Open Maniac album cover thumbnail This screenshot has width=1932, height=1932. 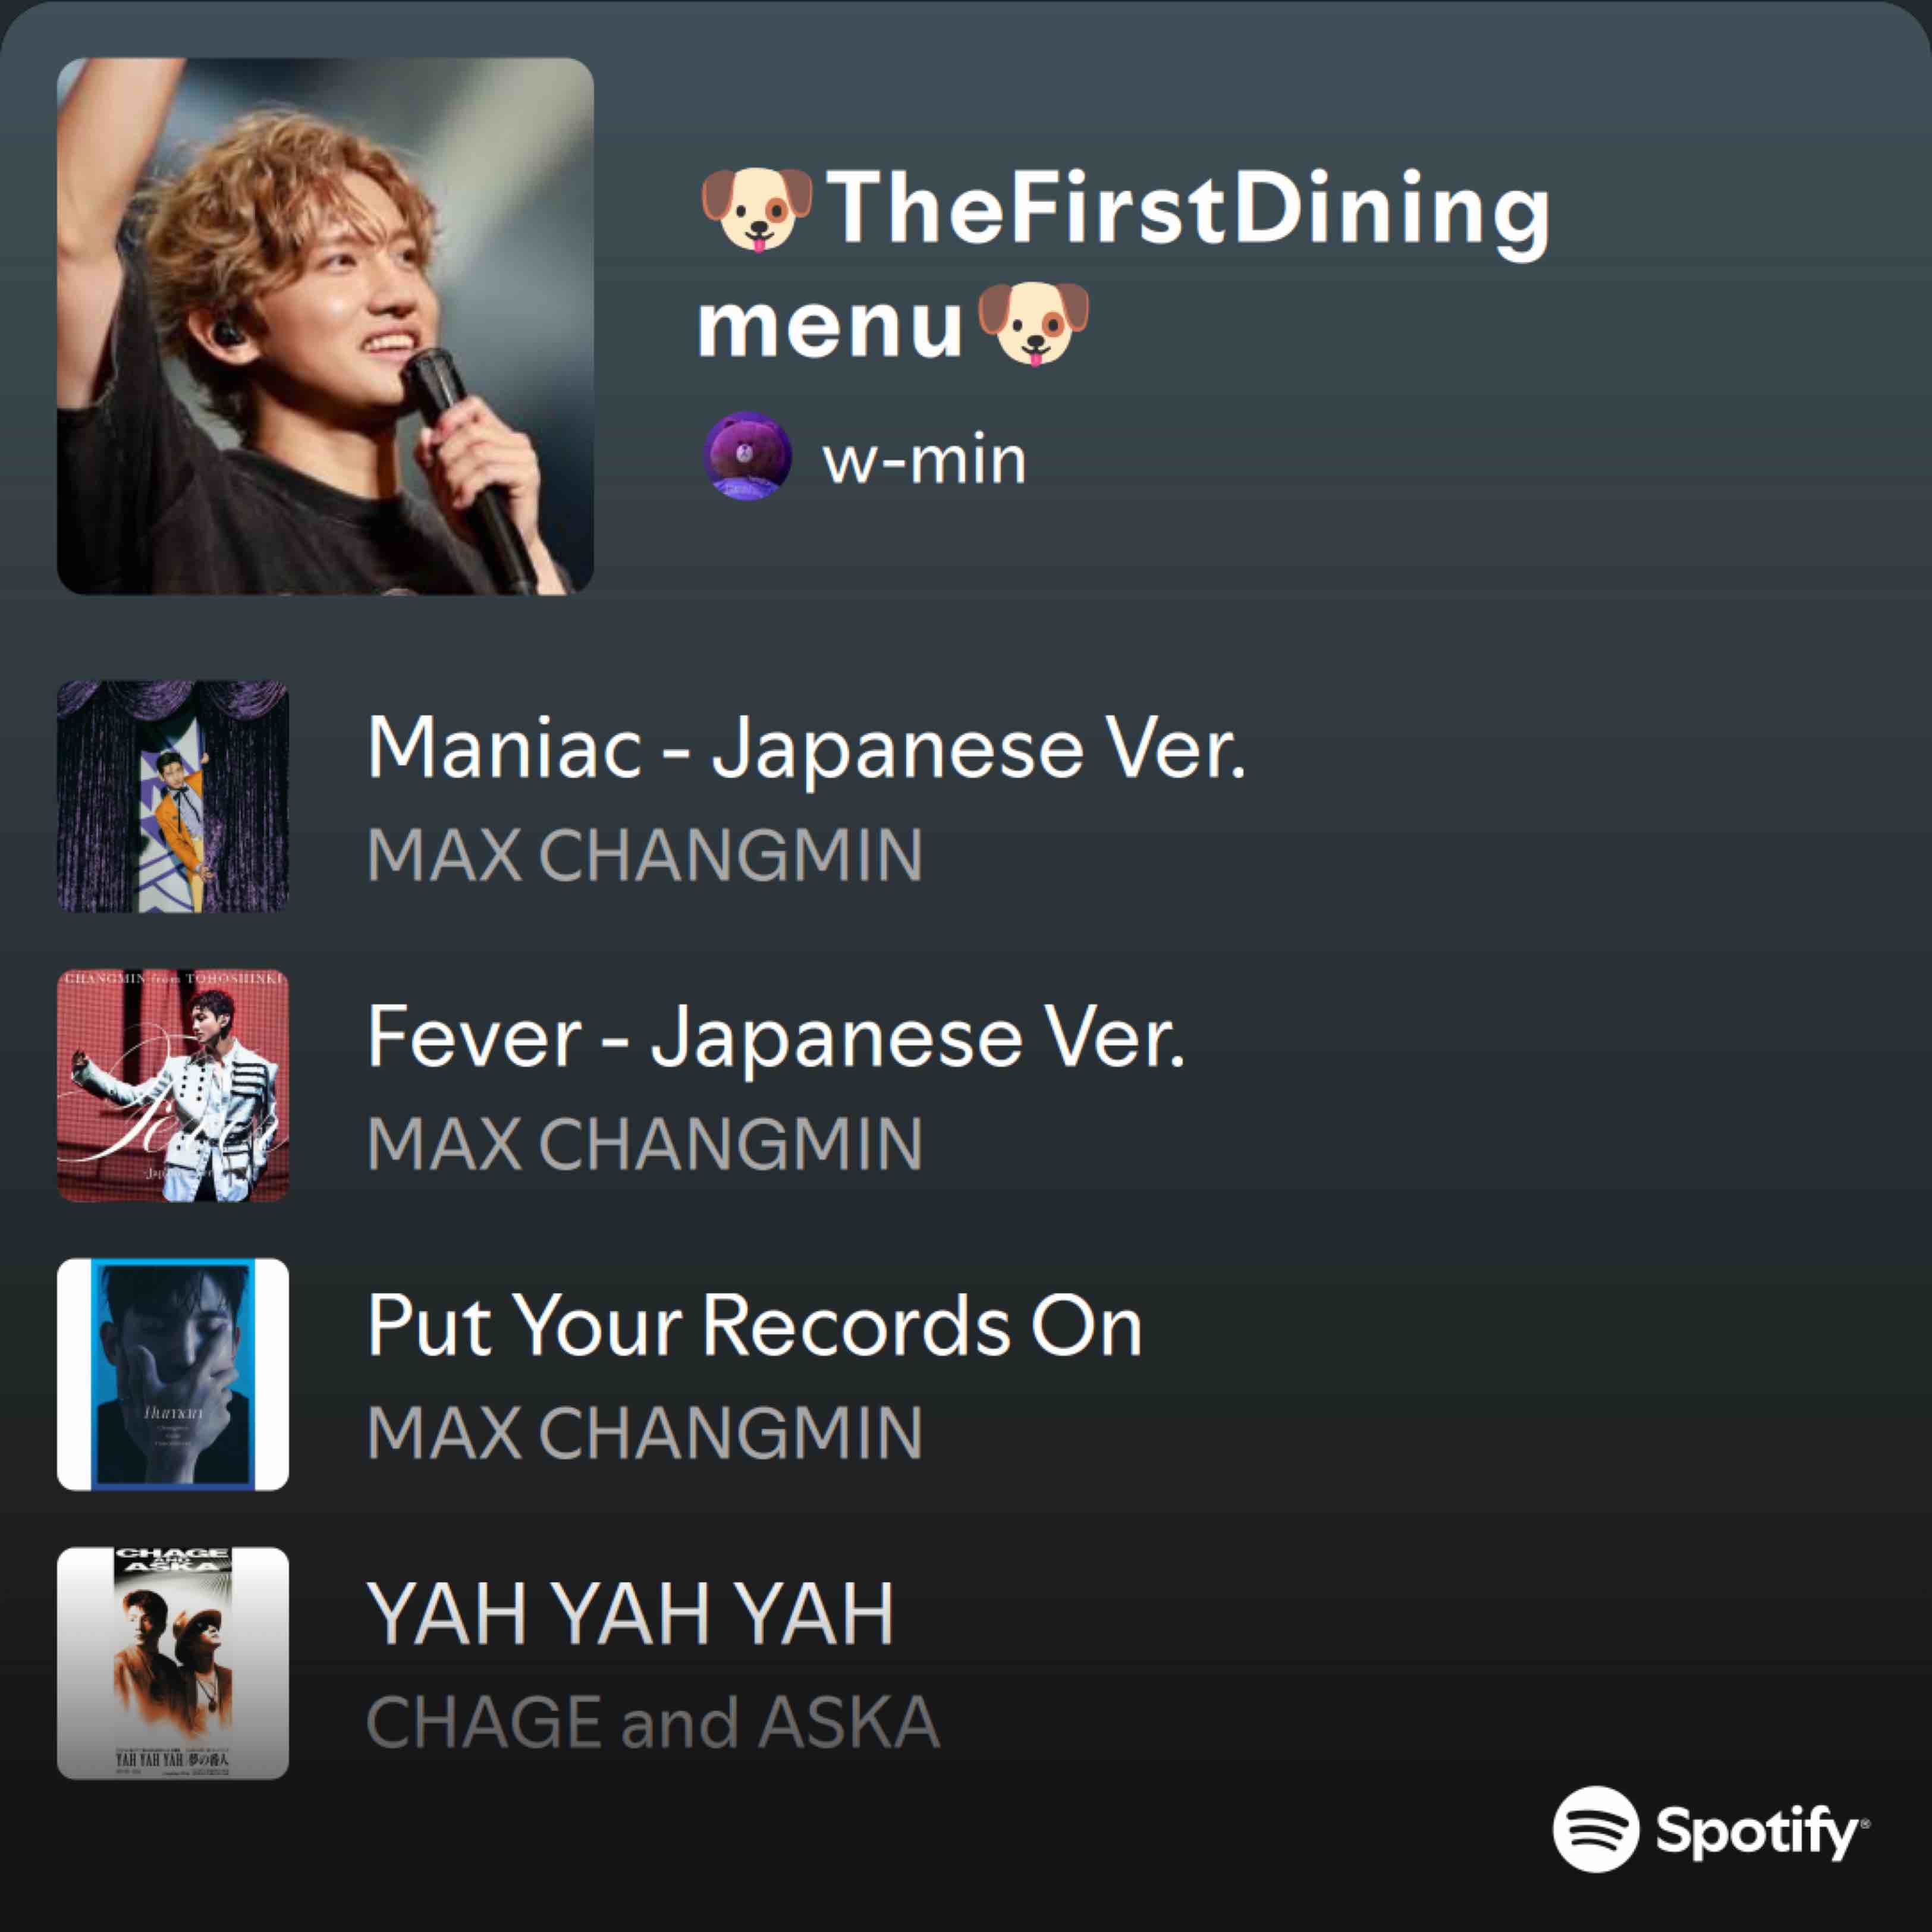tap(173, 796)
